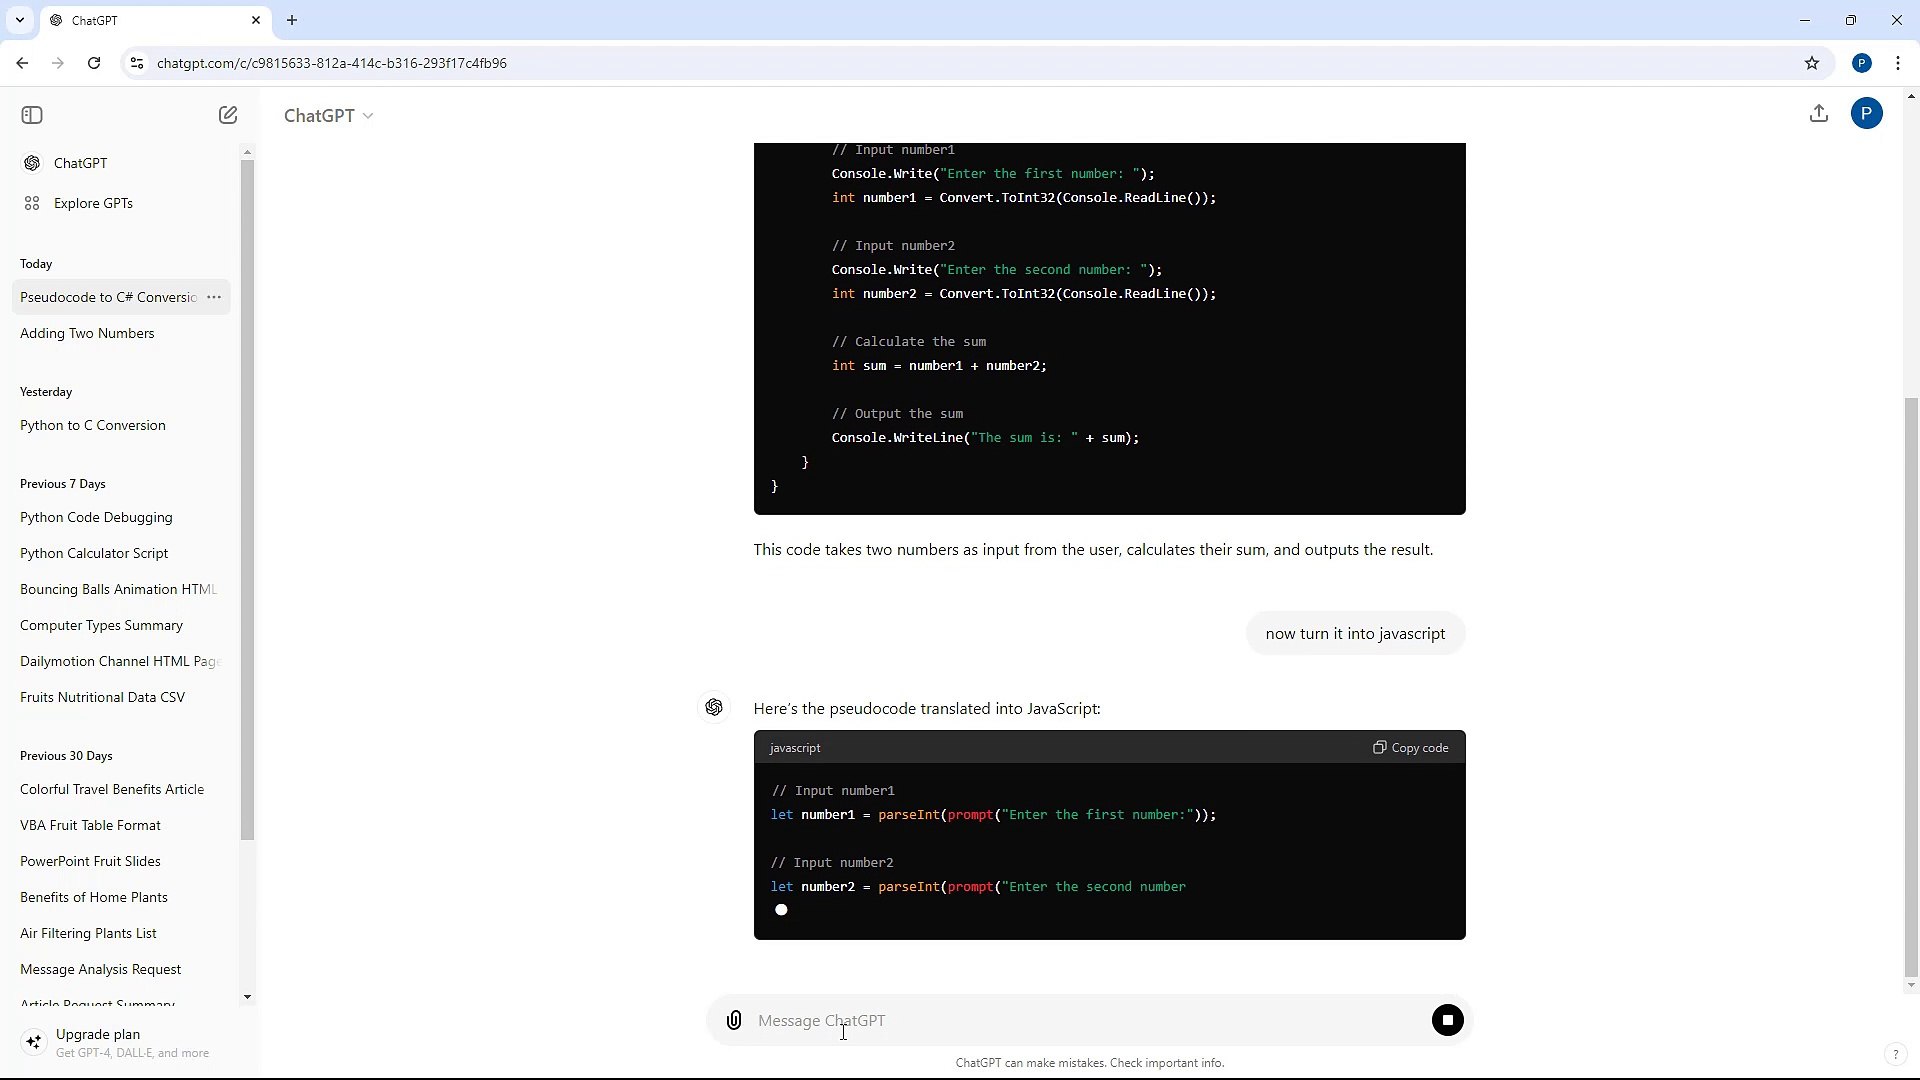Open the Python to C Conversion chat
The image size is (1920, 1080).
(x=93, y=425)
